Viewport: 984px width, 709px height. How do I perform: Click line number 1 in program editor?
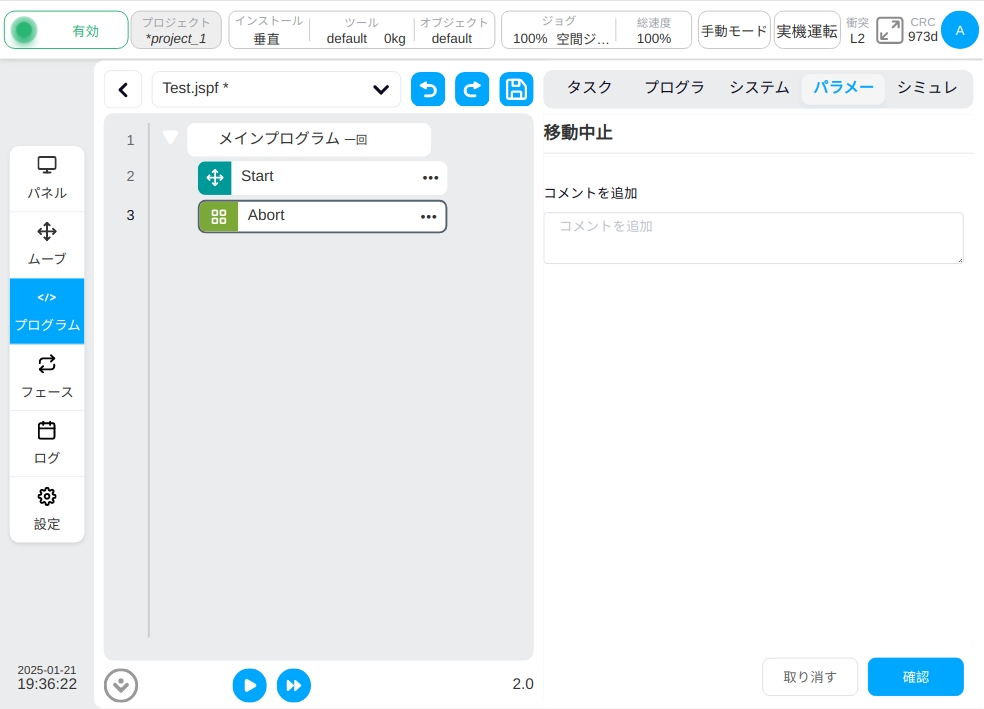pos(131,140)
